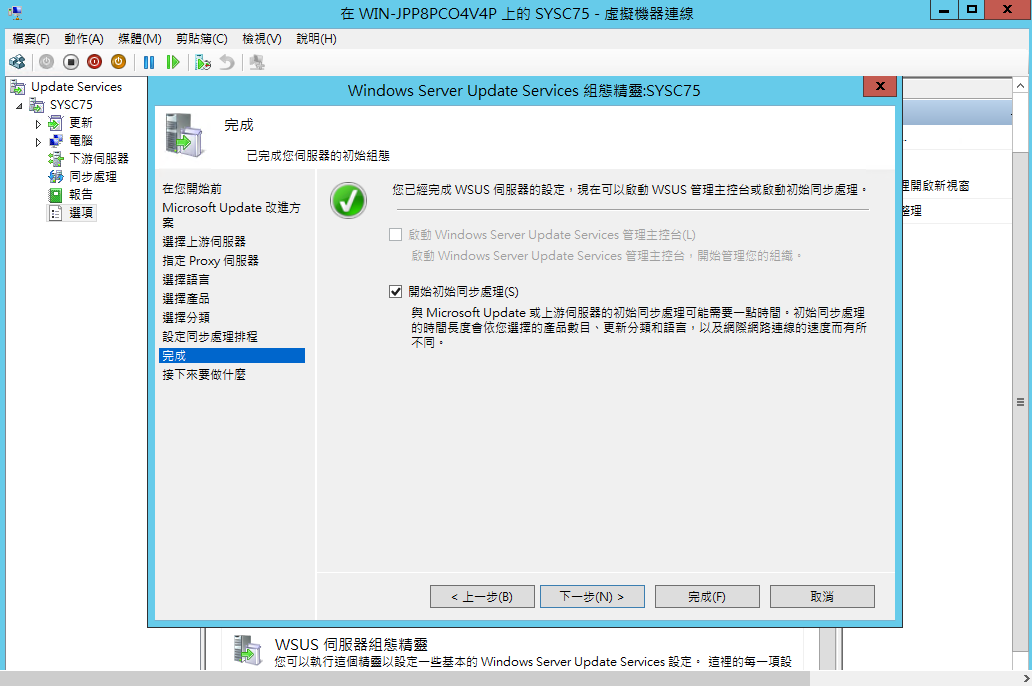Click the 取消 cancel button
This screenshot has width=1032, height=686.
point(822,596)
